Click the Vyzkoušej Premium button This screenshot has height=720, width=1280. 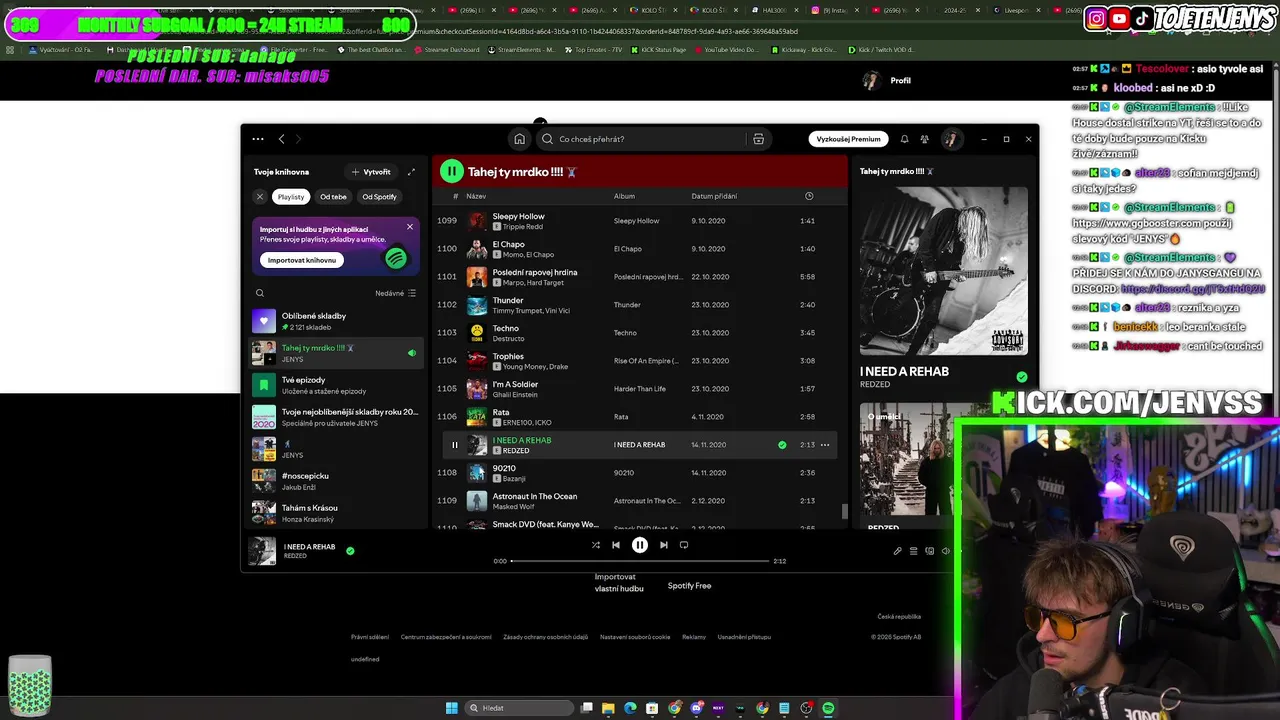tap(848, 139)
